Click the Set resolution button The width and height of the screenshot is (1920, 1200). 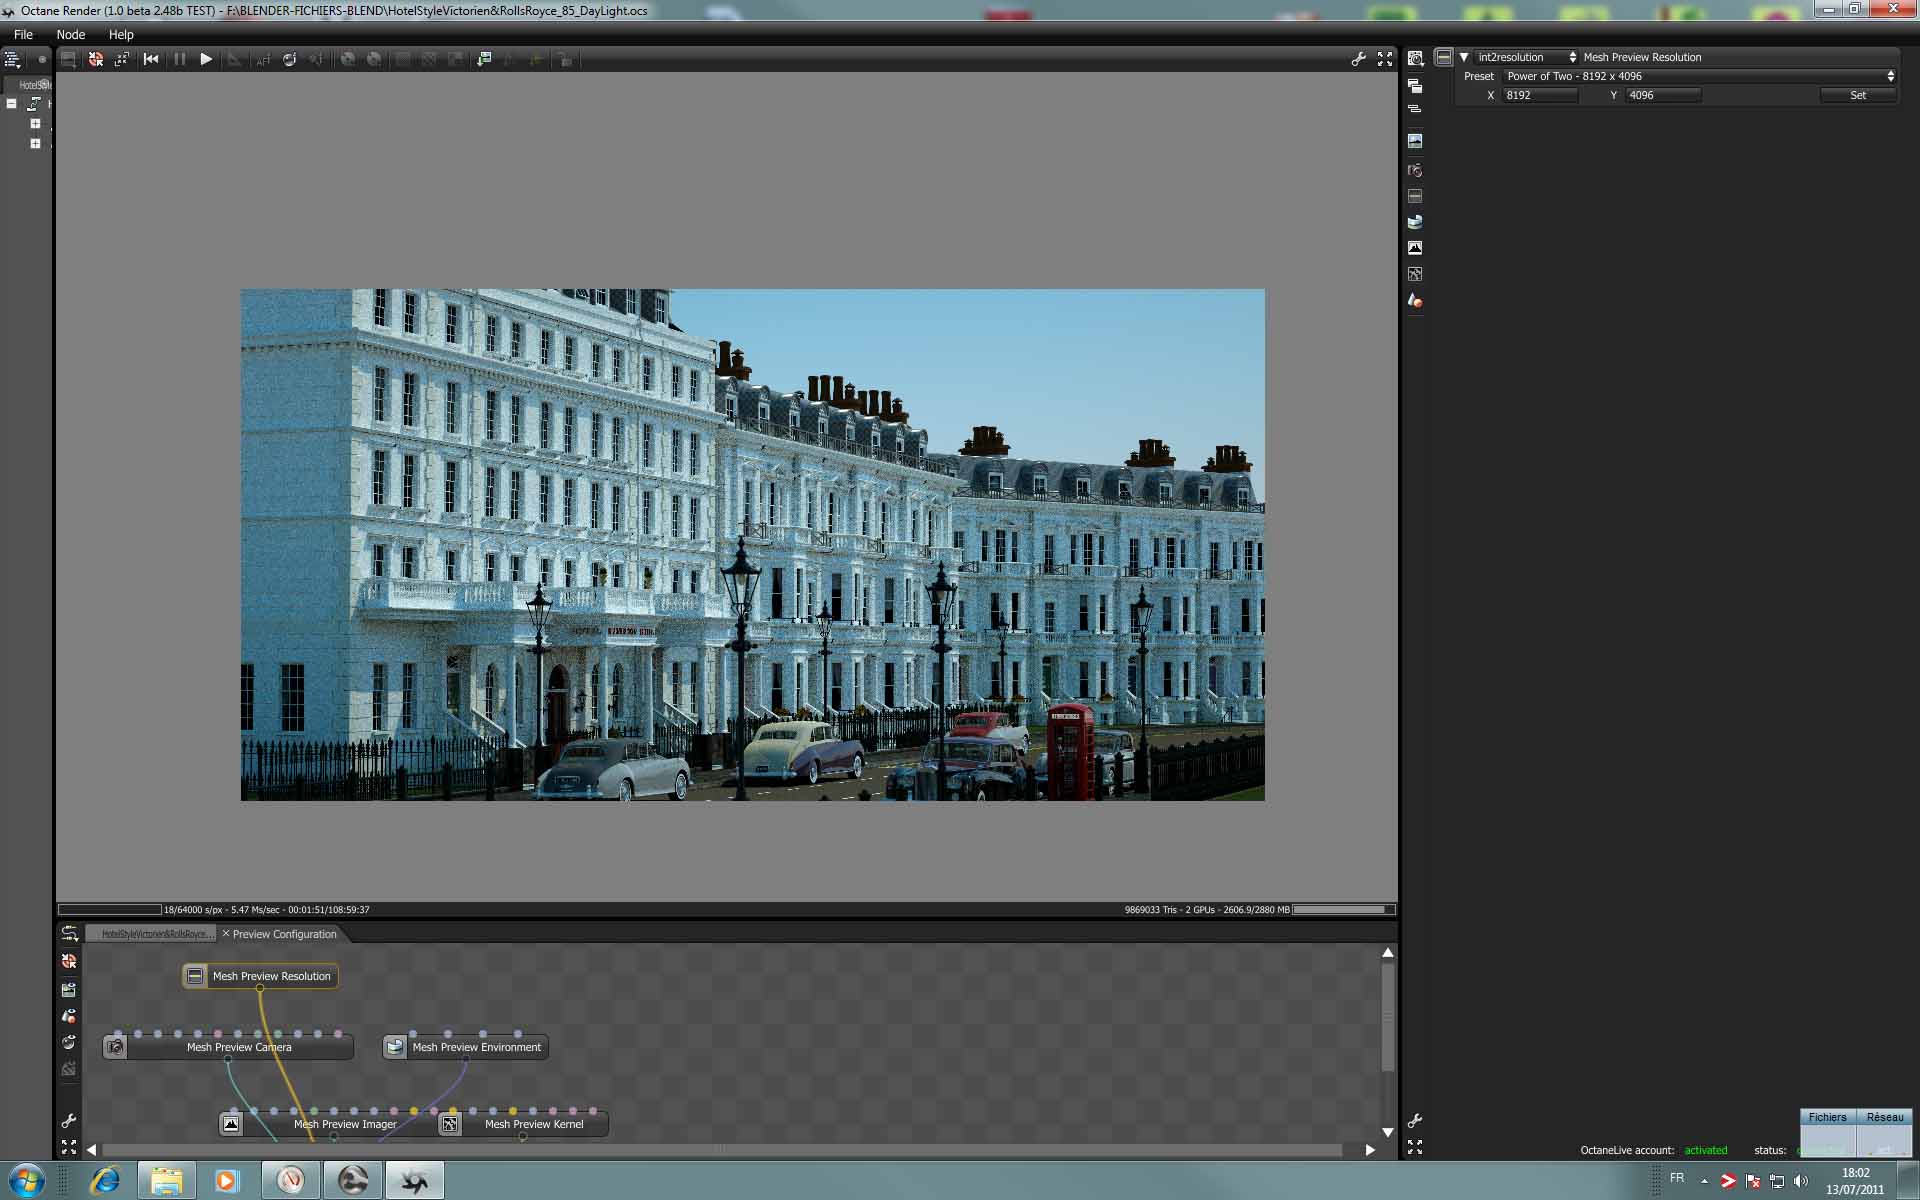(1857, 96)
